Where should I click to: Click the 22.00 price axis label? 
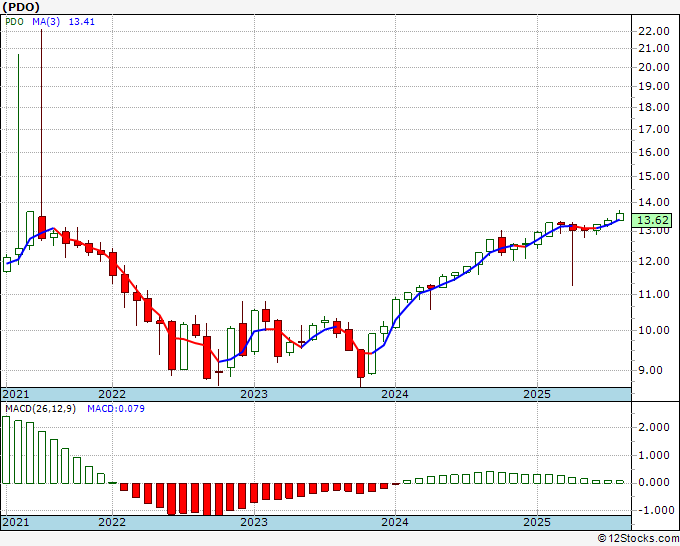coord(654,31)
